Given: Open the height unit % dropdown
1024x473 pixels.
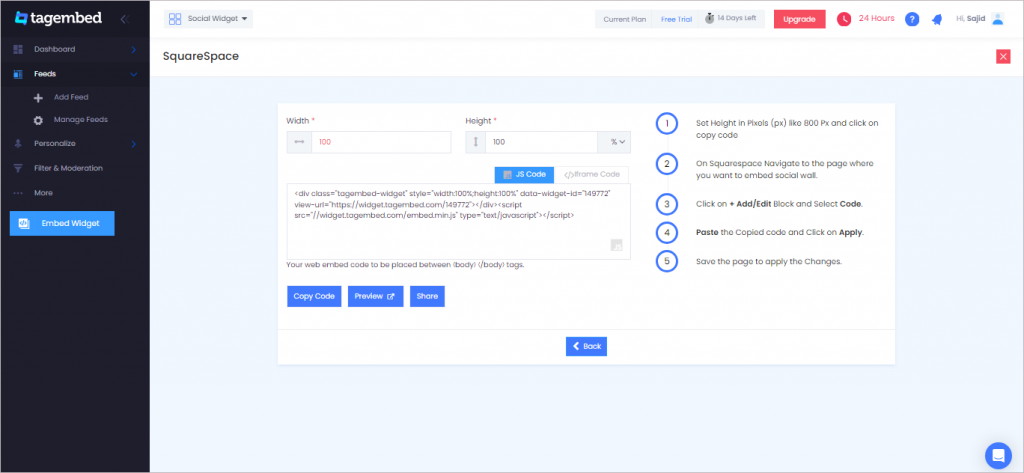Looking at the screenshot, I should tap(614, 142).
